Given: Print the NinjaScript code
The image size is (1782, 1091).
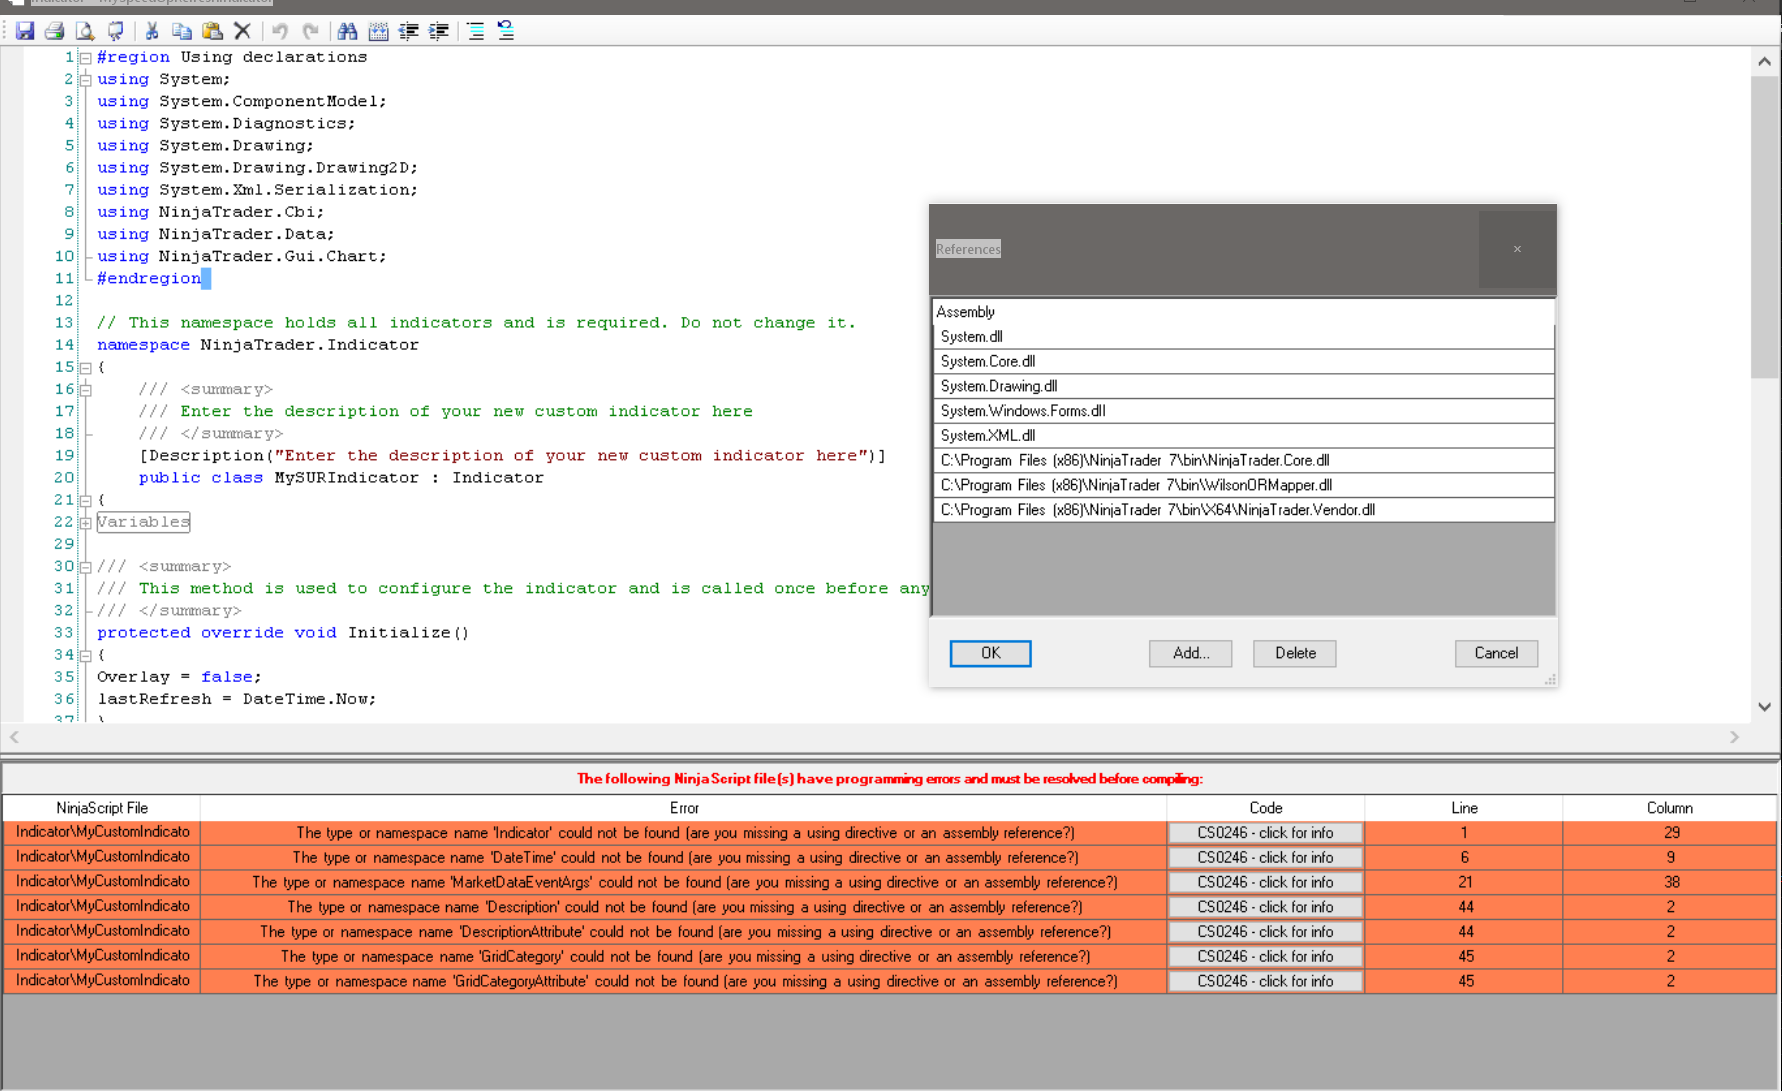Looking at the screenshot, I should 54,31.
